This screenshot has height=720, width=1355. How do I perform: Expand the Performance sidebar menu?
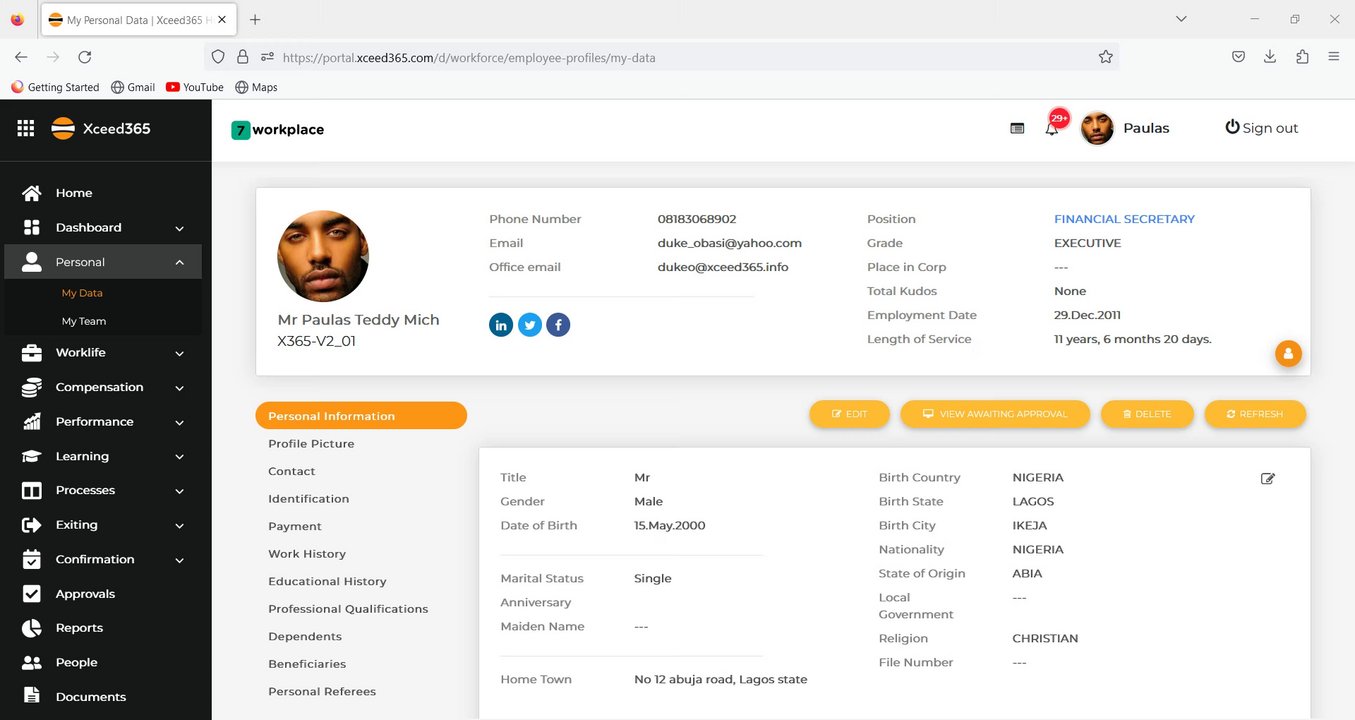[179, 422]
